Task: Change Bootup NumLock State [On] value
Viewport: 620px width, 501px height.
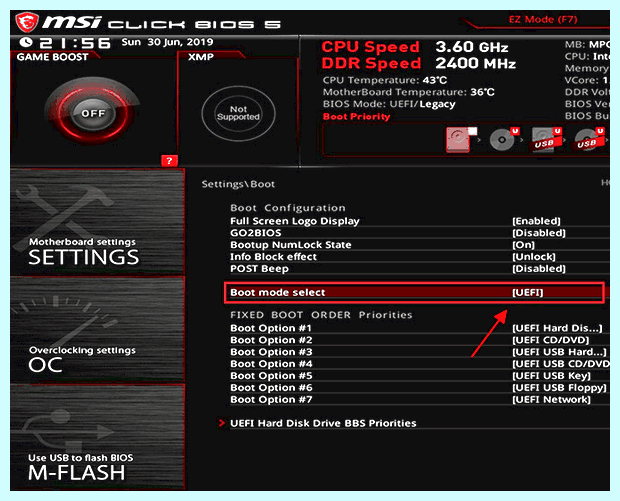Action: pyautogui.click(x=523, y=245)
